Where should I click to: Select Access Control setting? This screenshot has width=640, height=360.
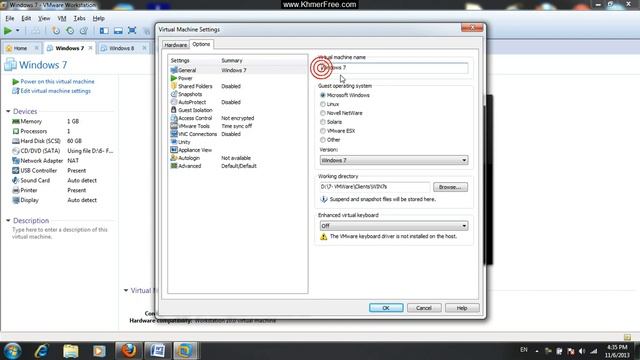click(238, 118)
